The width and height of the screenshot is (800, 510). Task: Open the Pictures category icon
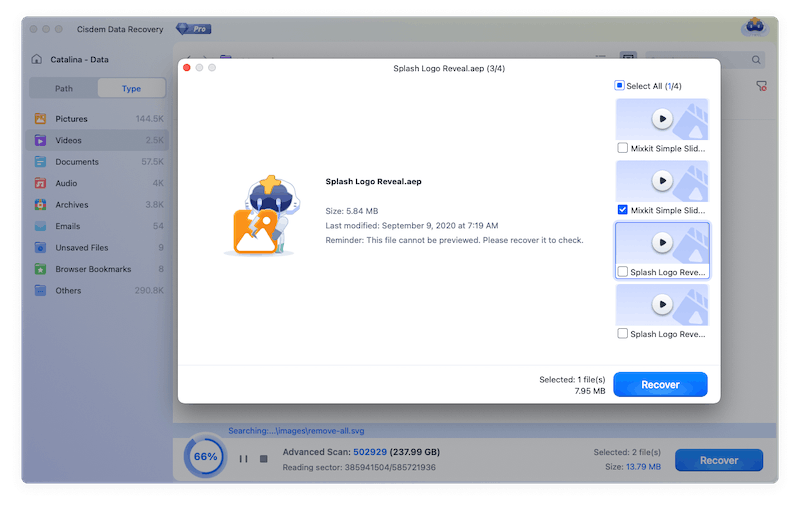coord(40,119)
